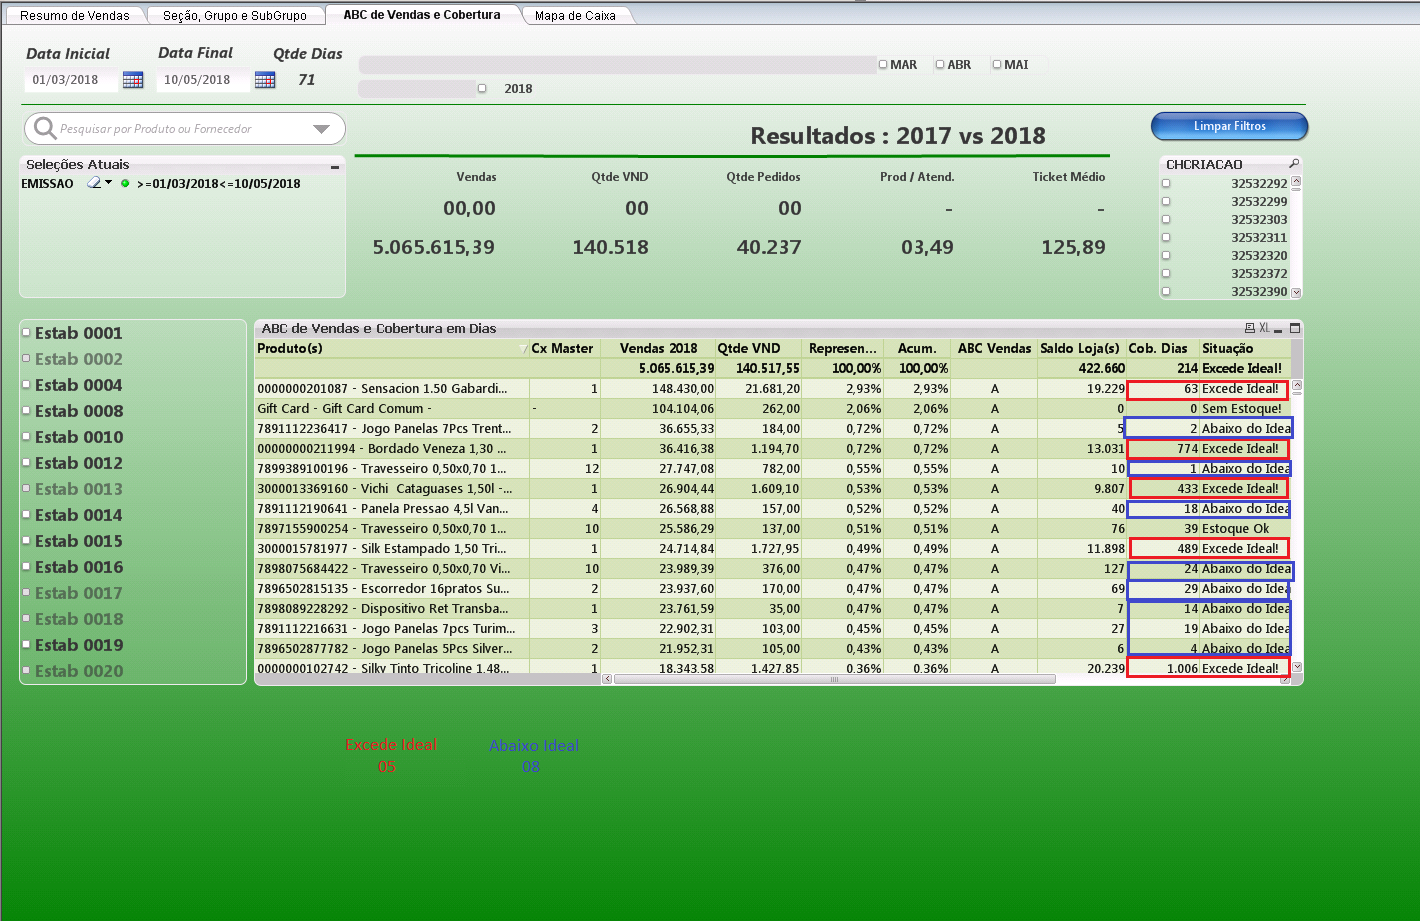The height and width of the screenshot is (921, 1420).
Task: Check the Estab 0001 checkbox
Action: pos(26,332)
